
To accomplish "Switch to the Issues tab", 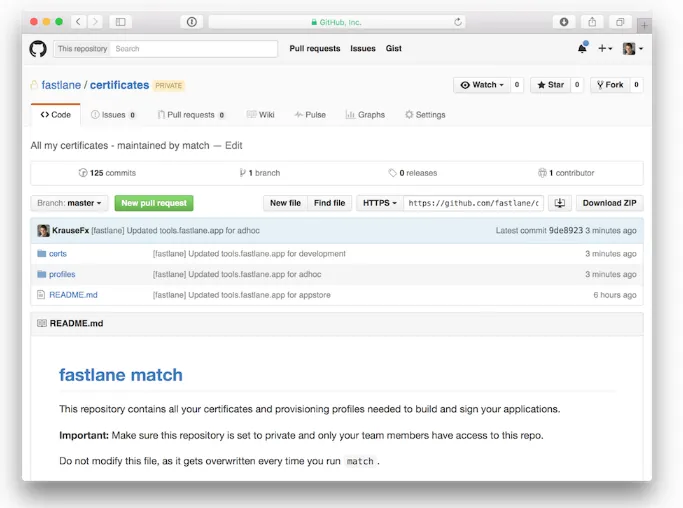I will tap(113, 115).
